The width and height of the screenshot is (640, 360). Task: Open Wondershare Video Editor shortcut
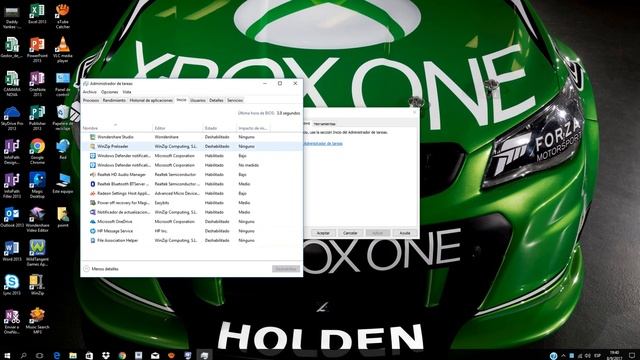click(x=37, y=219)
